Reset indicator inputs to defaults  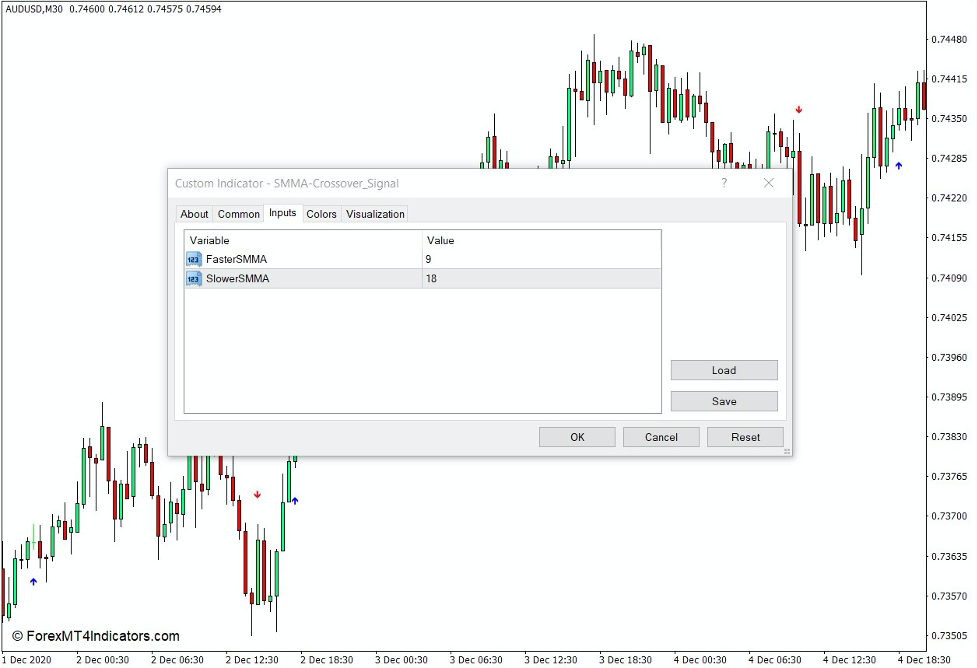point(744,437)
